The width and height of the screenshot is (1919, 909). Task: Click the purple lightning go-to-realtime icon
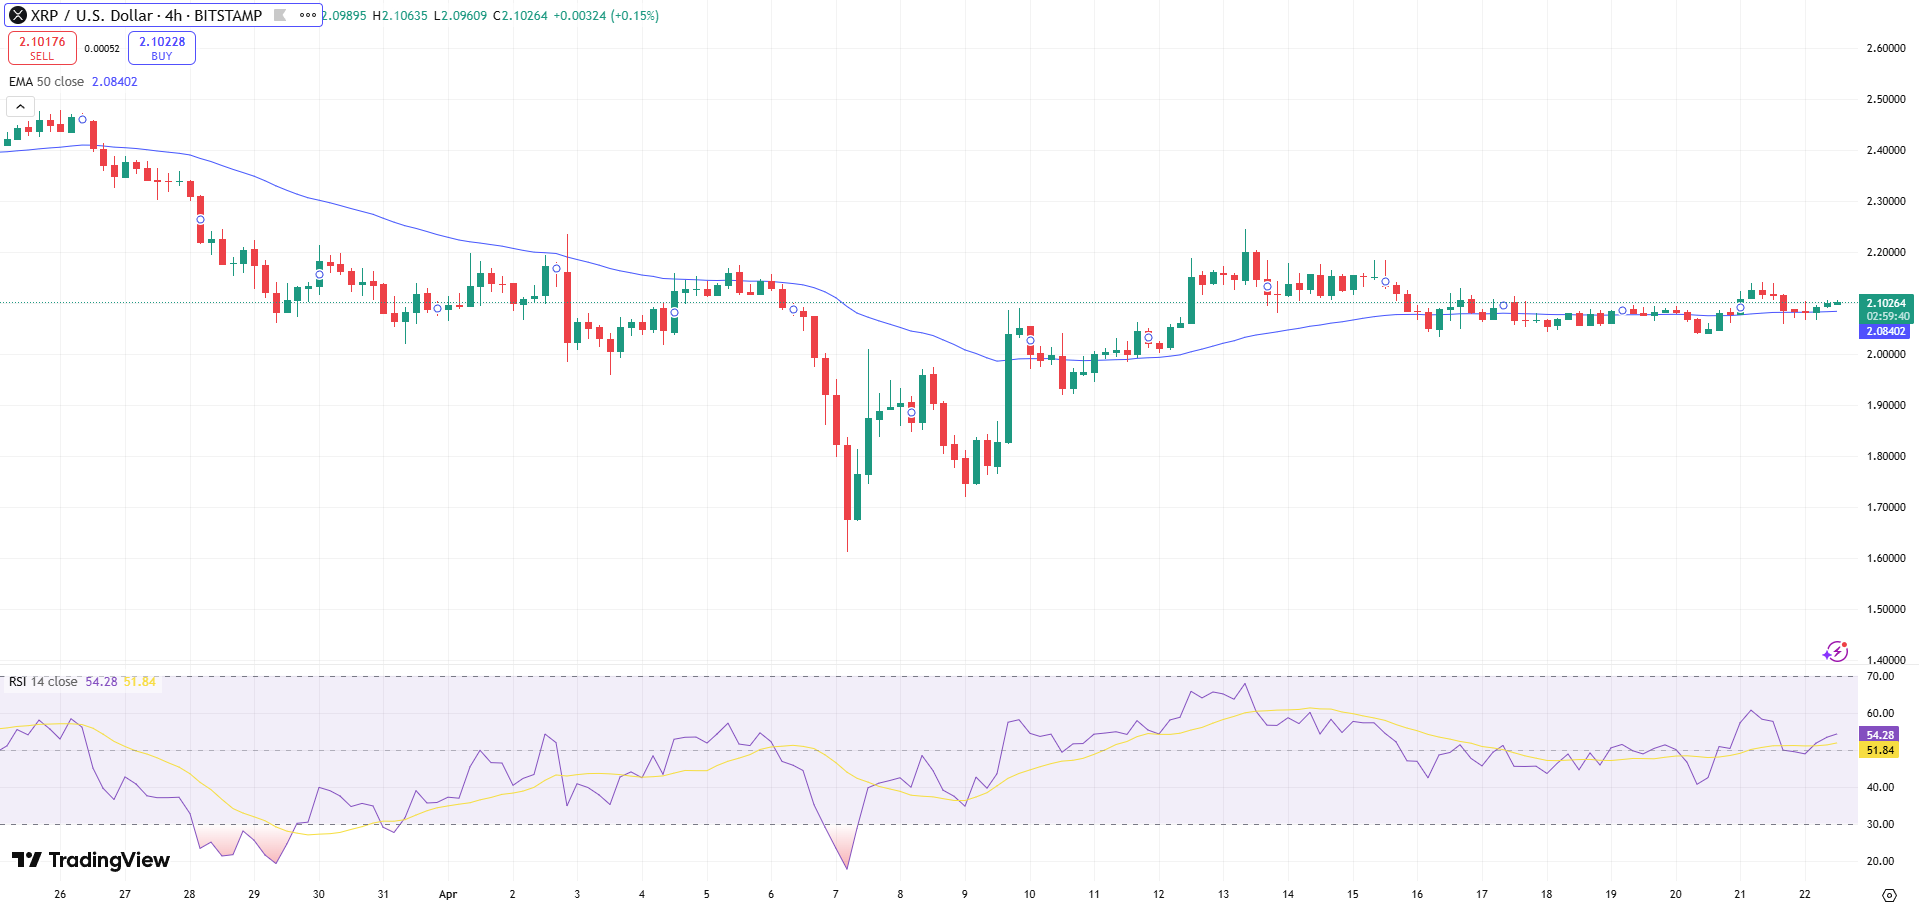1835,652
